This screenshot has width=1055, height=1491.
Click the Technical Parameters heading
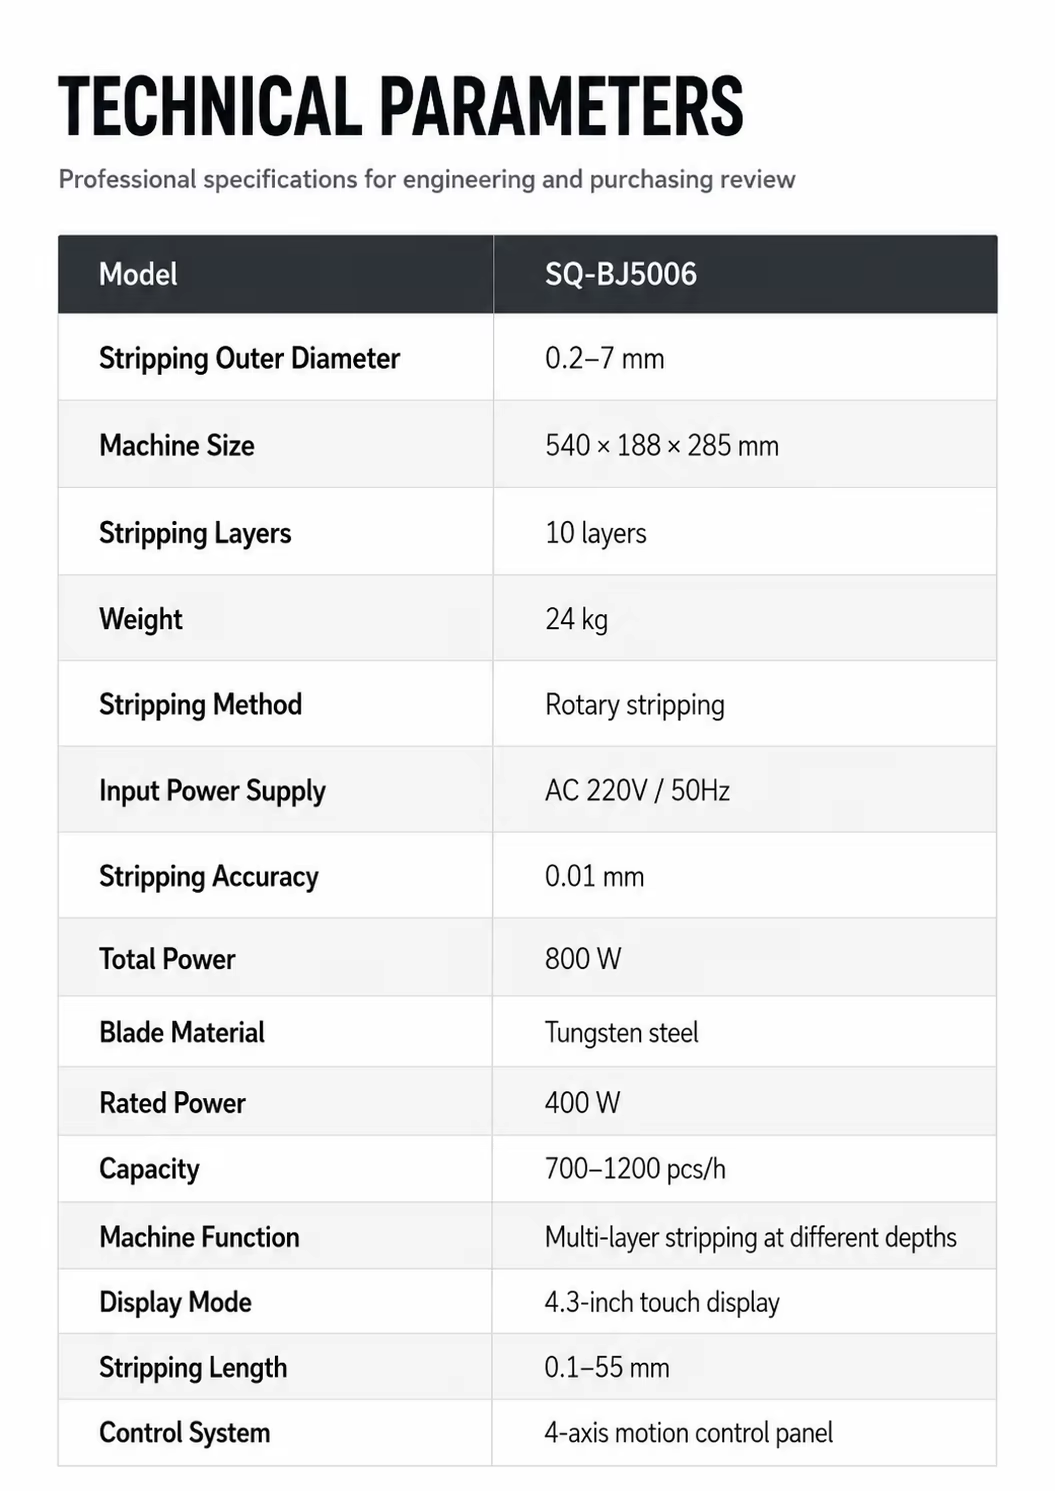(401, 106)
